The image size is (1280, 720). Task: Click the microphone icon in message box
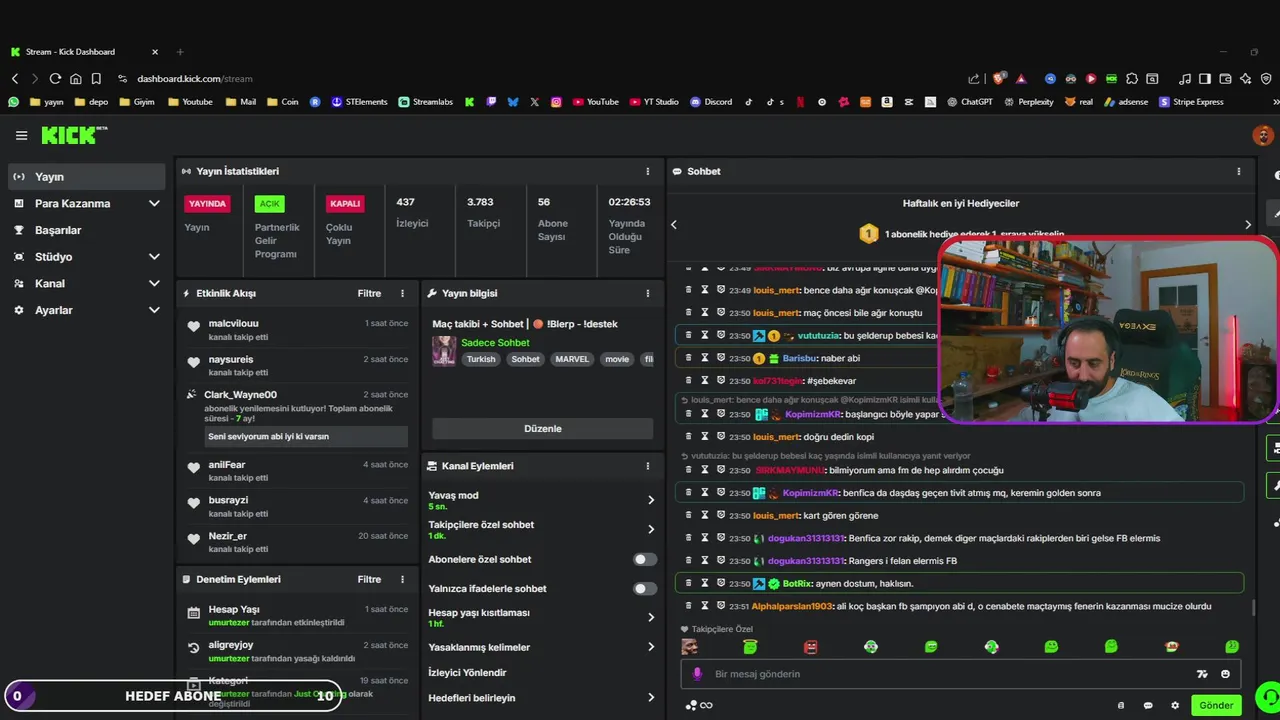tap(697, 674)
